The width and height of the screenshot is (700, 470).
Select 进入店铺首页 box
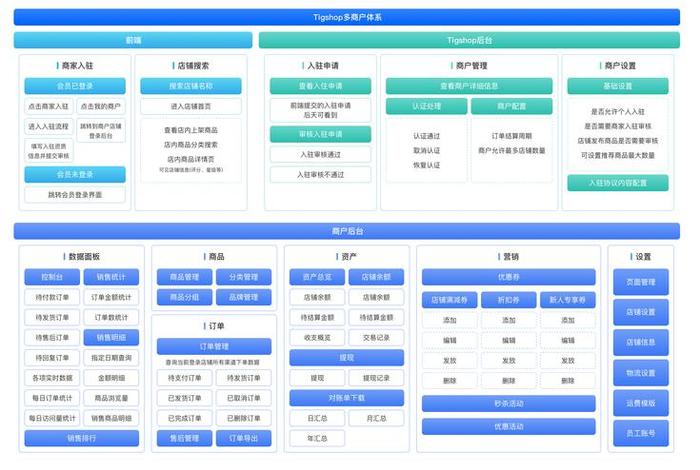pos(191,106)
